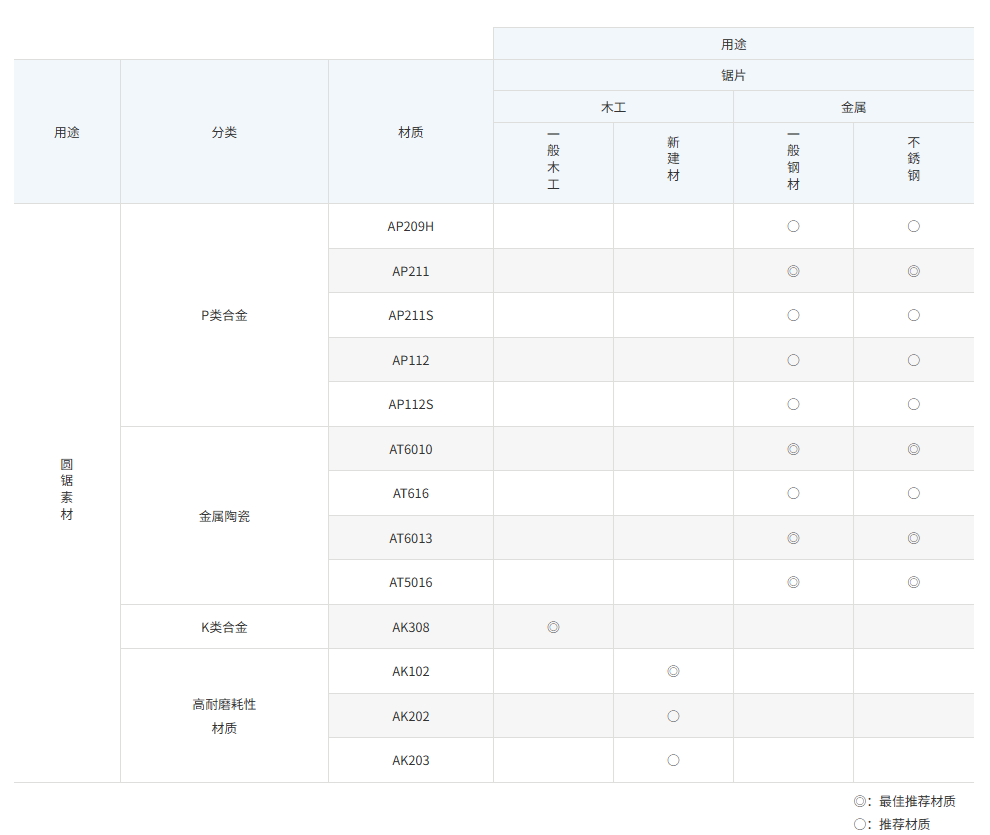The width and height of the screenshot is (990, 835).
Task: Select AT5016 double-circle mark under 一般钢材
Action: 793,582
